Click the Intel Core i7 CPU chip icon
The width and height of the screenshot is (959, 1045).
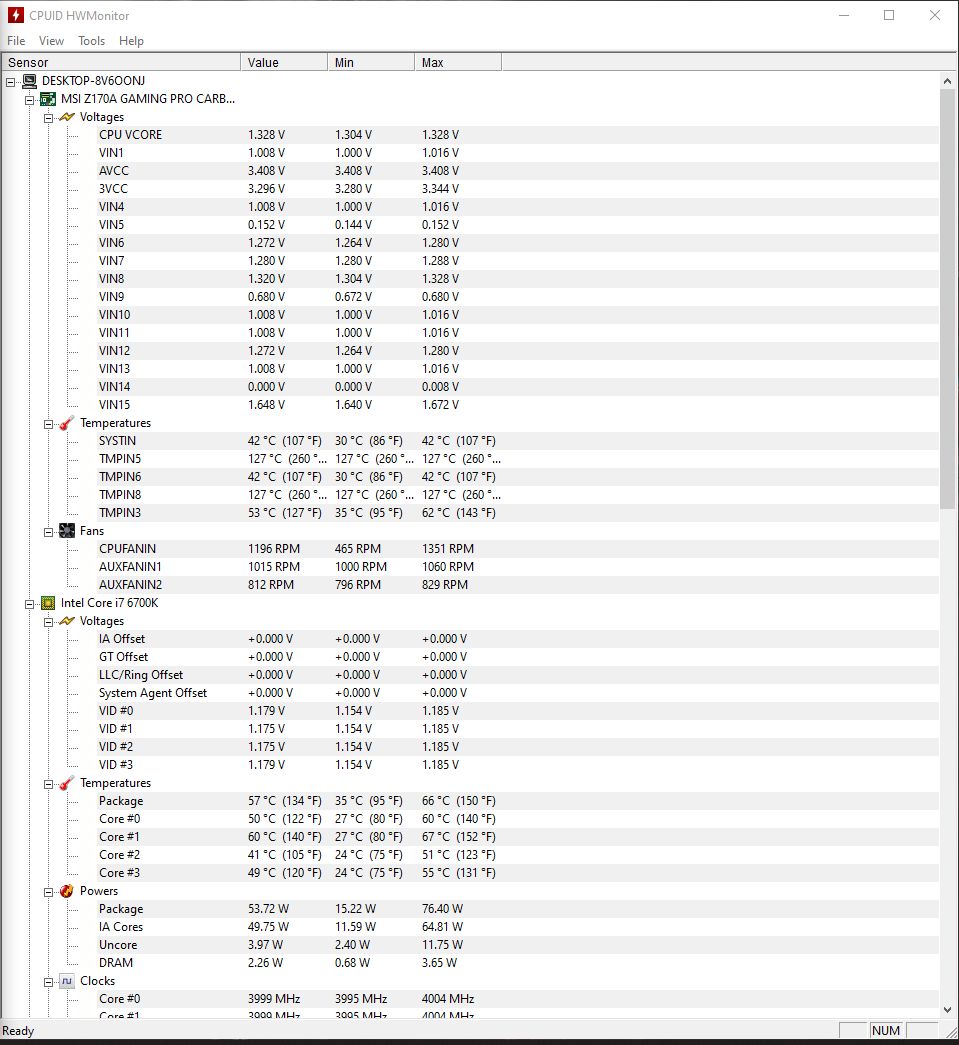point(48,603)
